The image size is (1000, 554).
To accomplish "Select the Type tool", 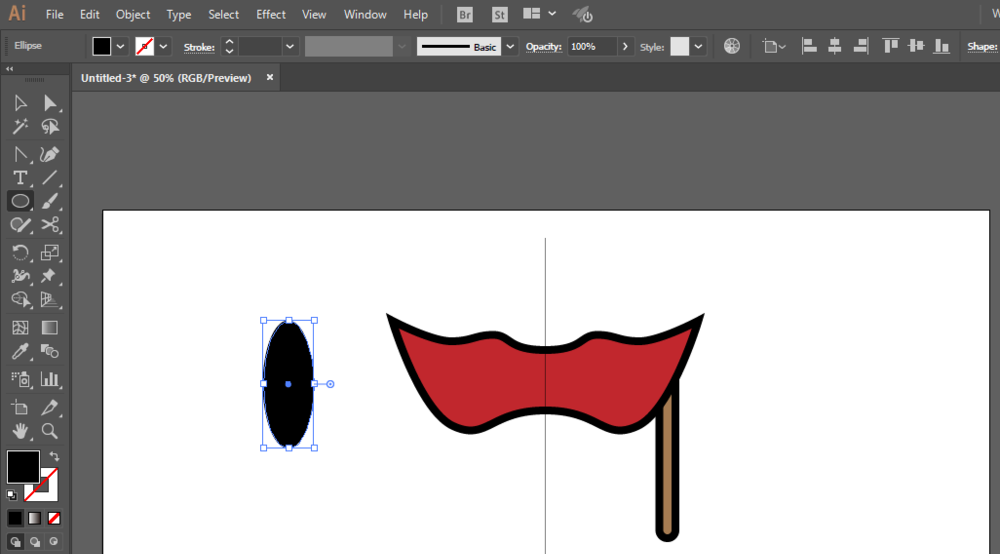I will point(20,177).
